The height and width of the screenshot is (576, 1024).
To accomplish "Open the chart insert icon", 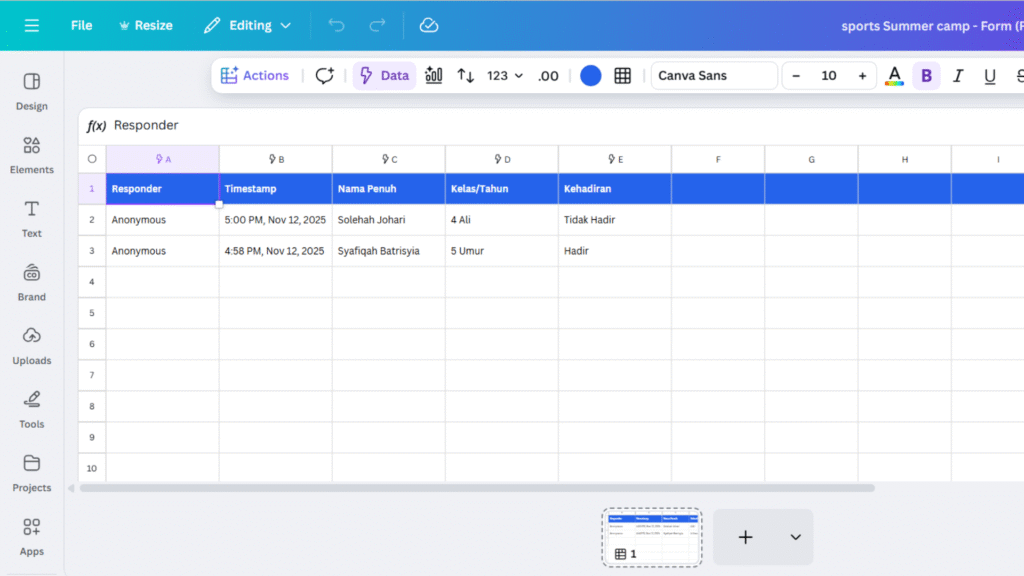I will point(434,75).
